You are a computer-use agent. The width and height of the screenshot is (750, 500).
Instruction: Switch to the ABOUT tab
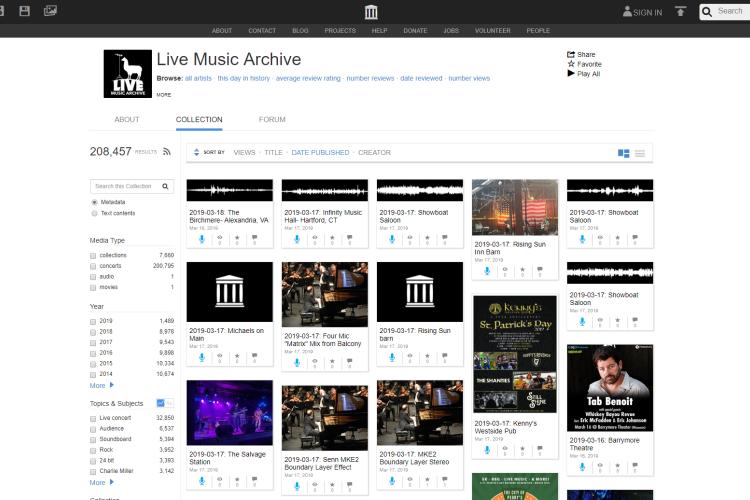(127, 120)
